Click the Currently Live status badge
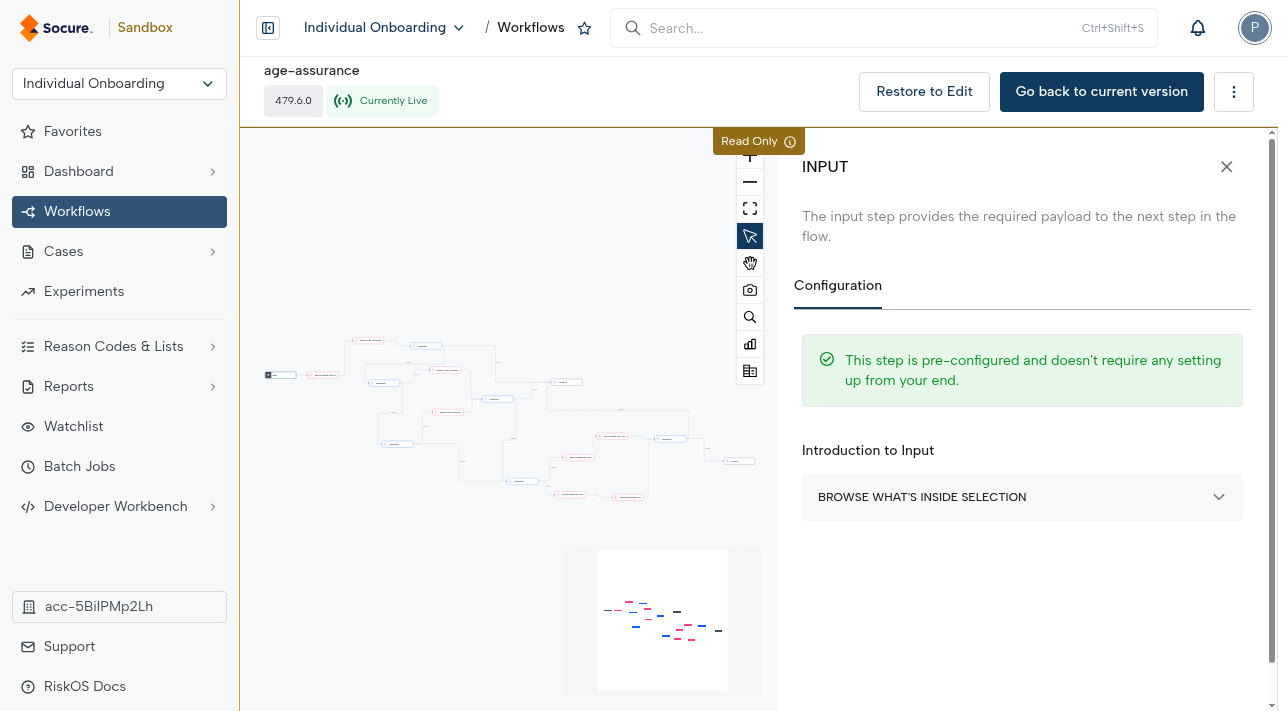The width and height of the screenshot is (1288, 711). (x=382, y=101)
